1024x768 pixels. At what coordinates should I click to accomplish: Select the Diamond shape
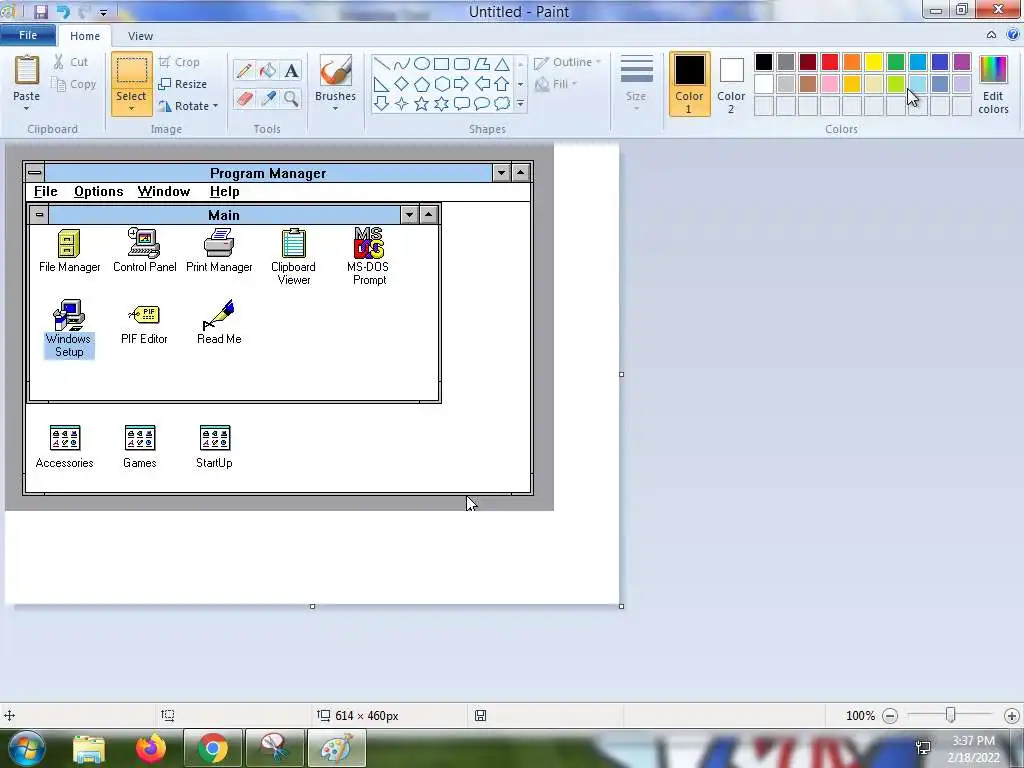402,84
